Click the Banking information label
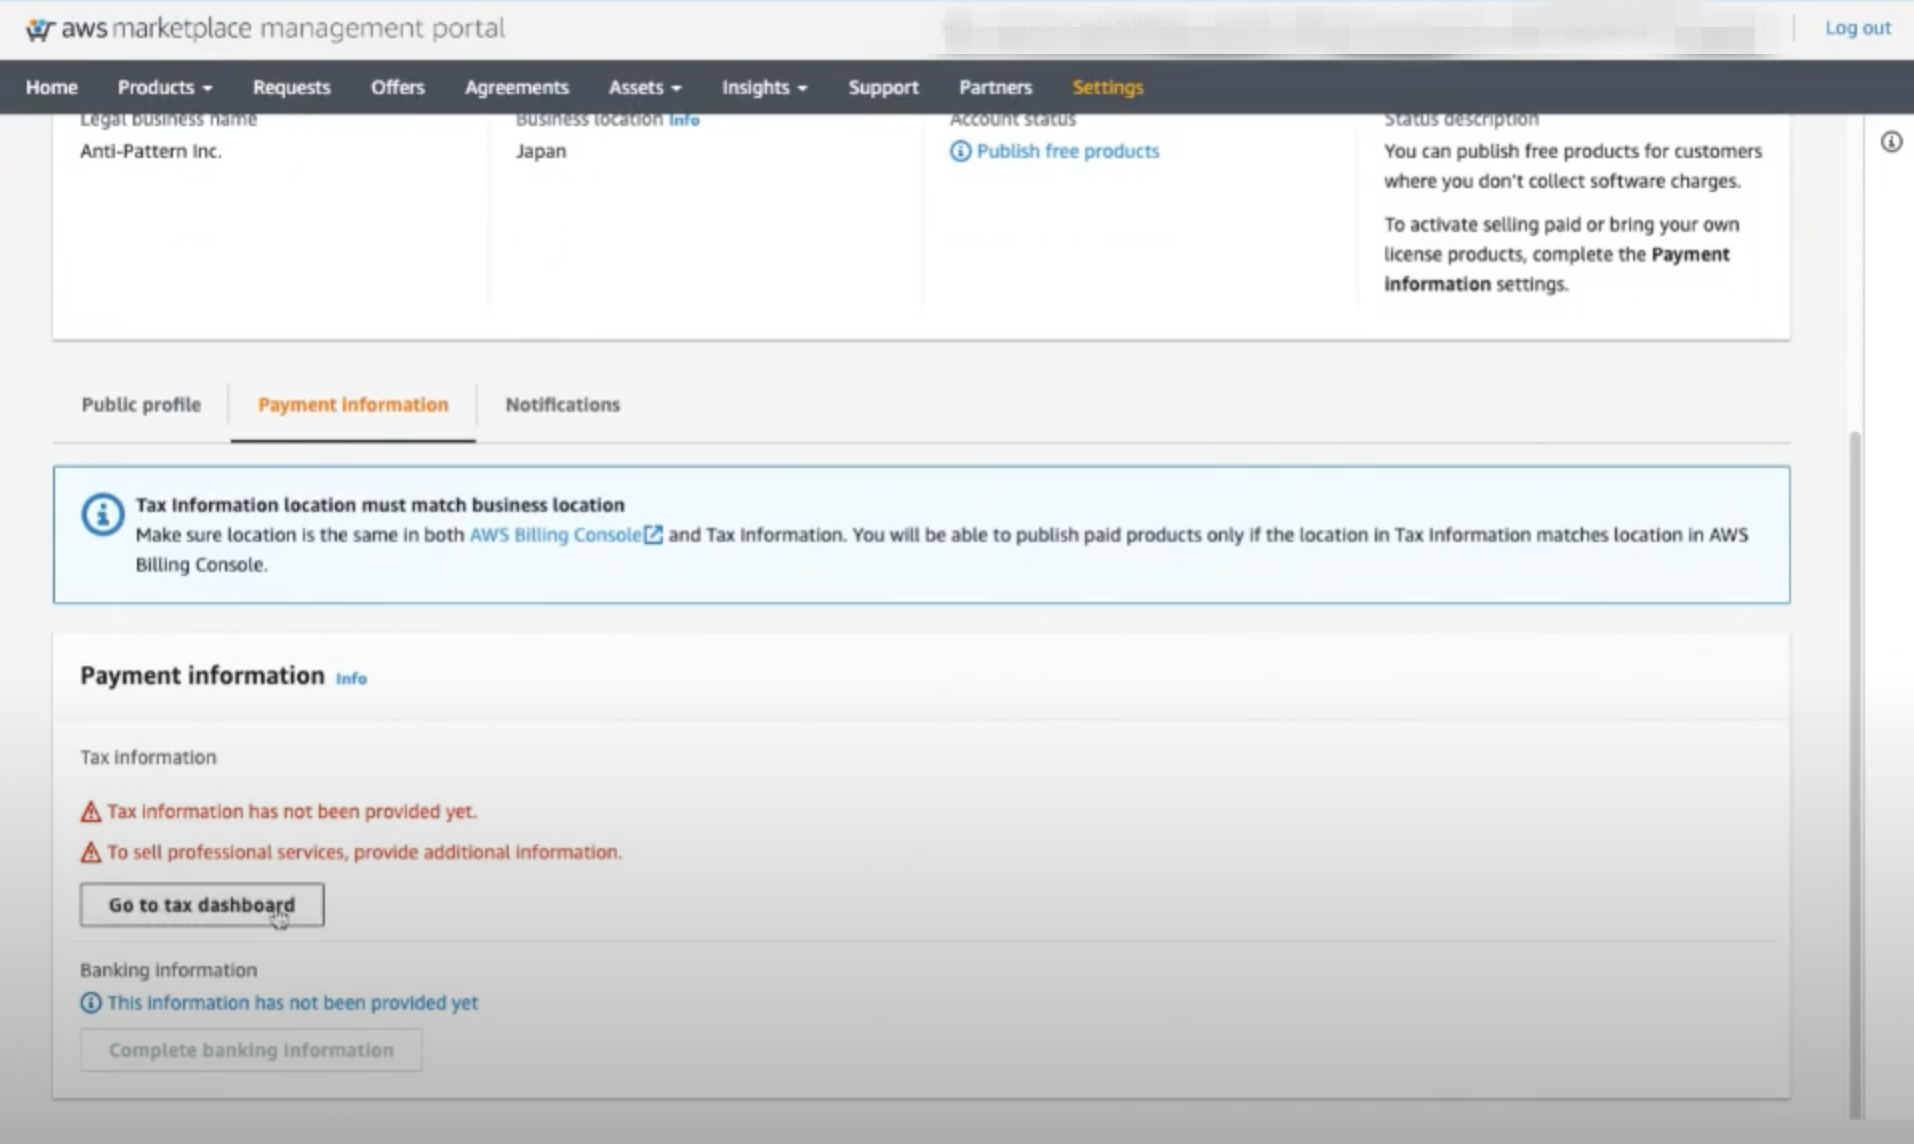The height and width of the screenshot is (1144, 1914). [x=168, y=970]
